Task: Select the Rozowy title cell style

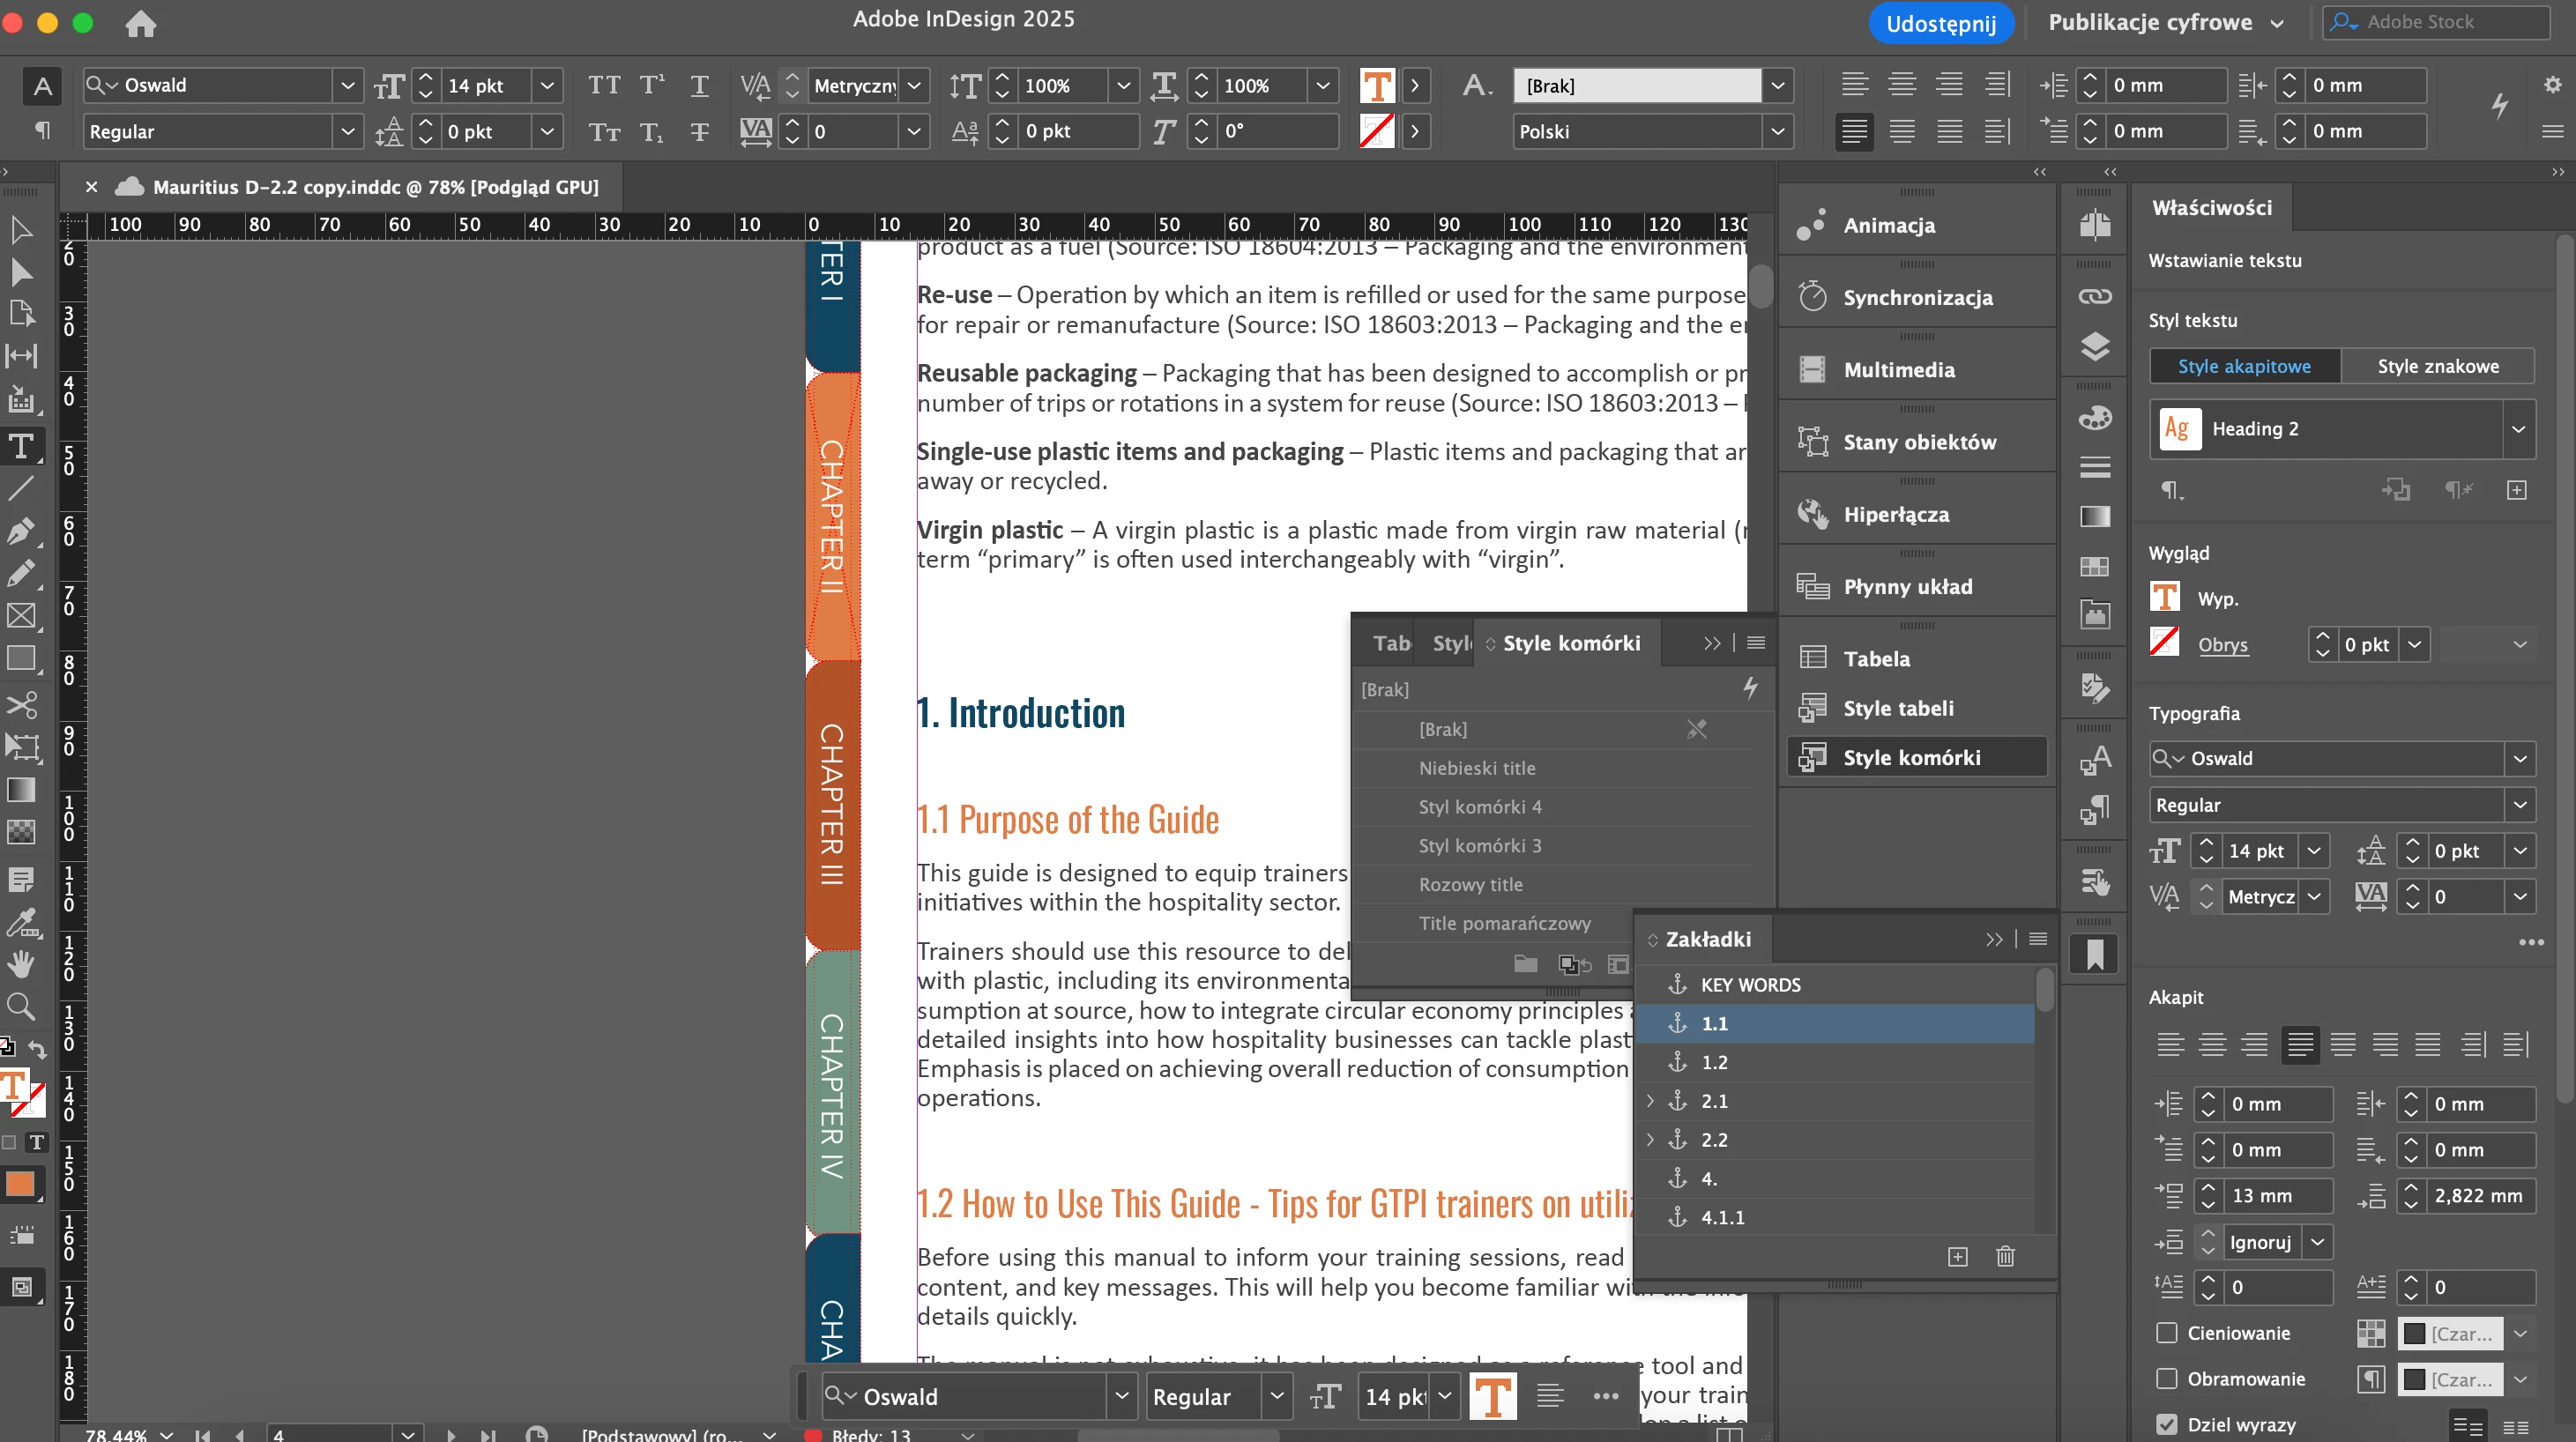Action: [1470, 884]
